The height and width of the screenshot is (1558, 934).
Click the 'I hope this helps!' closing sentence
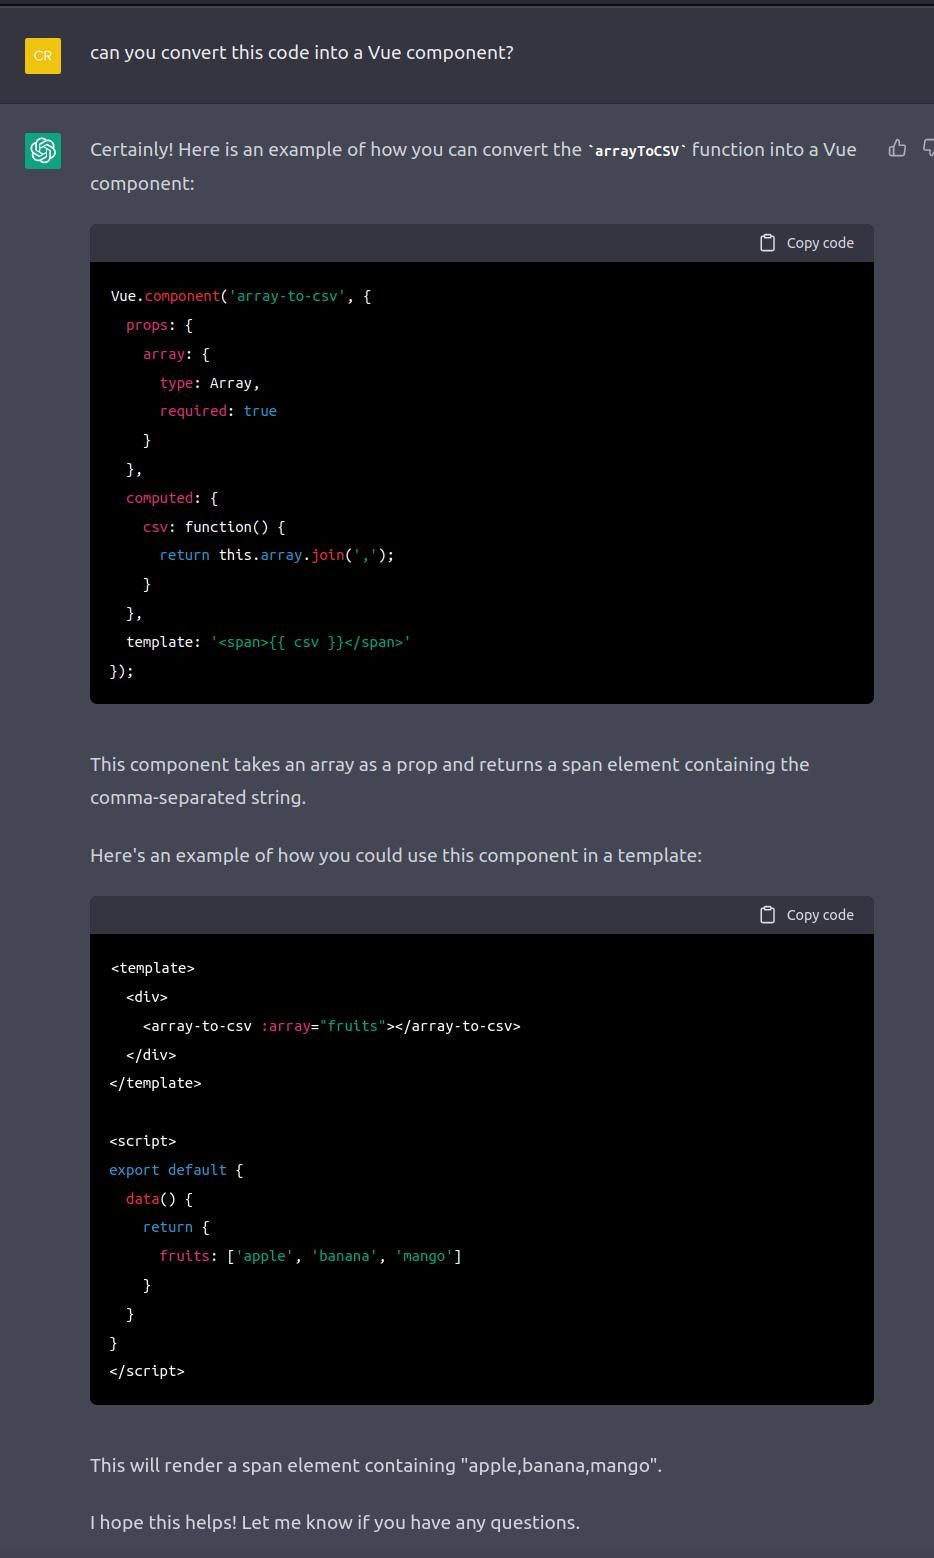[334, 1522]
